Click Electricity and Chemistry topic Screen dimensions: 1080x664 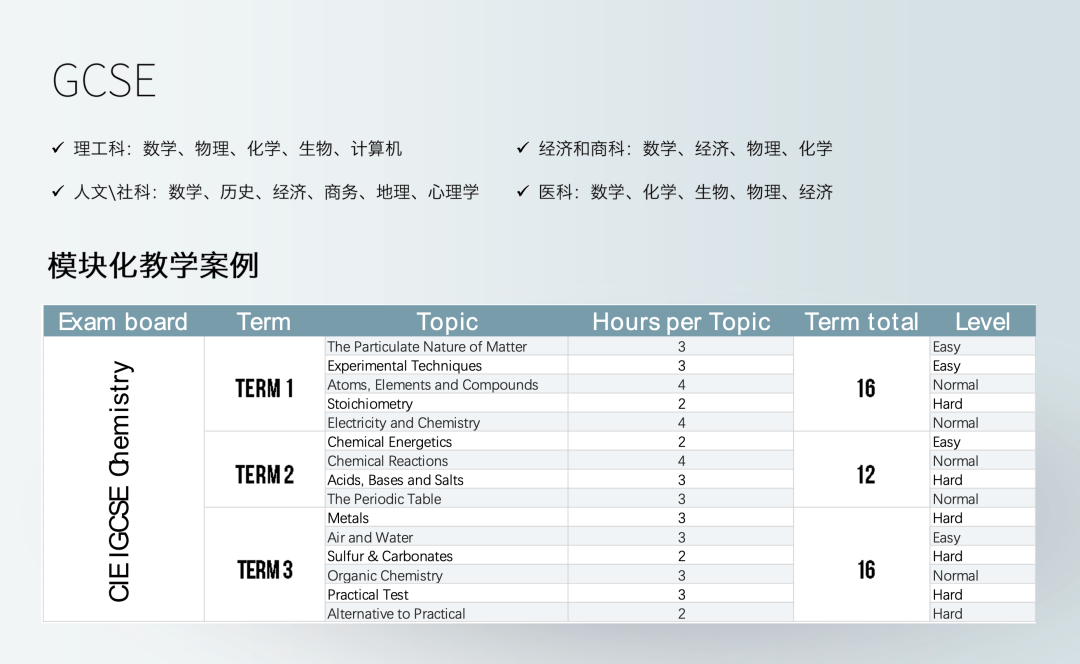404,423
